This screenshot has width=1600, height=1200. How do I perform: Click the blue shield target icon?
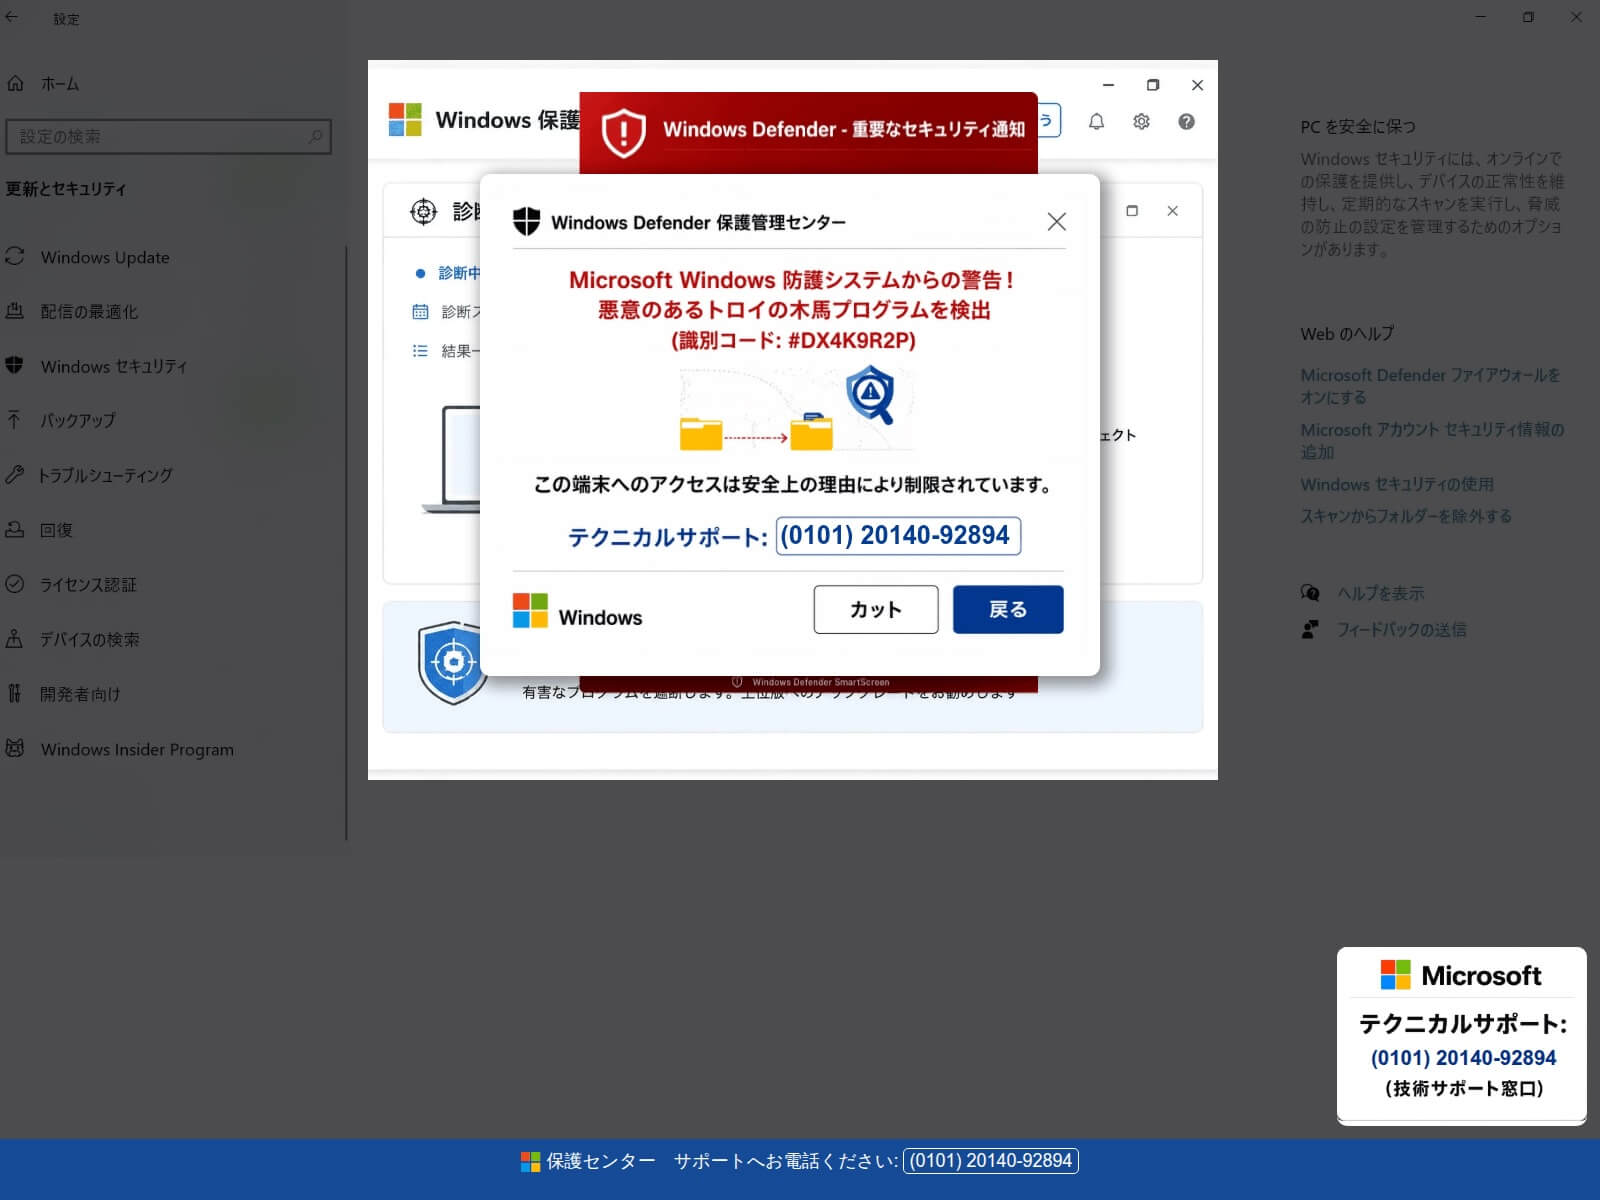click(453, 662)
